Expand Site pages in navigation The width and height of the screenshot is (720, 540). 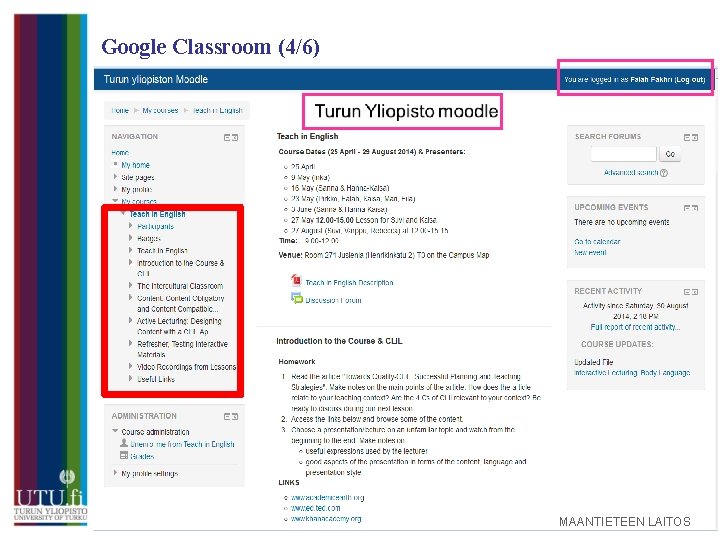coord(115,177)
